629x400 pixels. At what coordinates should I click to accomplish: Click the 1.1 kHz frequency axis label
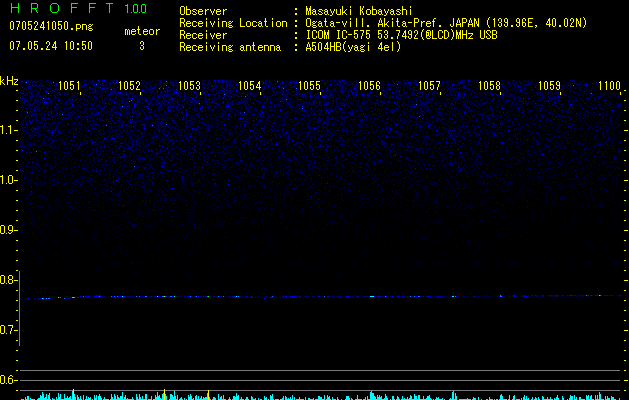click(7, 130)
